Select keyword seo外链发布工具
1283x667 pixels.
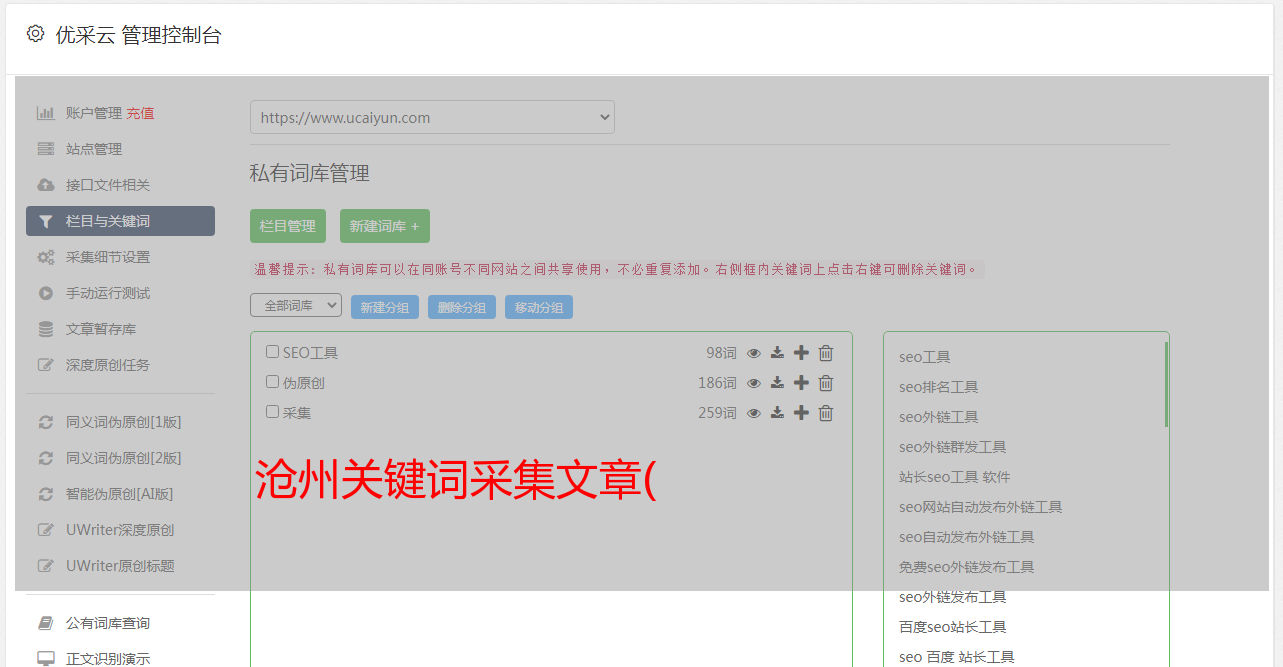point(952,597)
